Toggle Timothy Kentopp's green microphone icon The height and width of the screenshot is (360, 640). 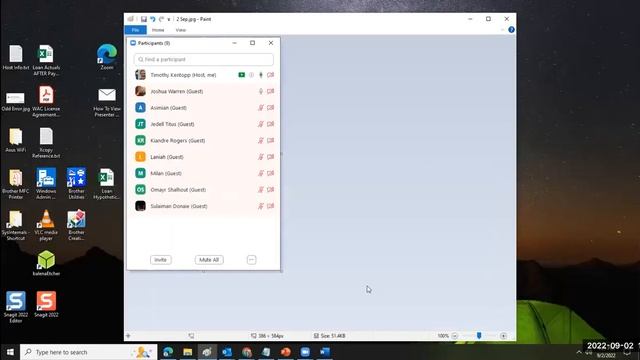click(x=261, y=75)
